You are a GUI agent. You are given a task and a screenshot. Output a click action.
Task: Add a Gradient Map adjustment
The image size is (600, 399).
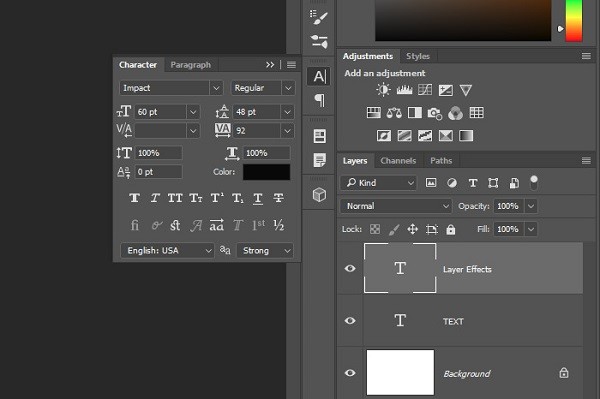point(466,135)
